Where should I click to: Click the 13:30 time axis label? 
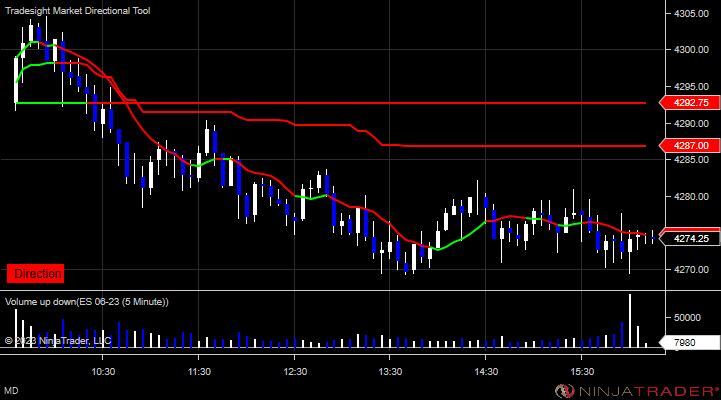390,371
